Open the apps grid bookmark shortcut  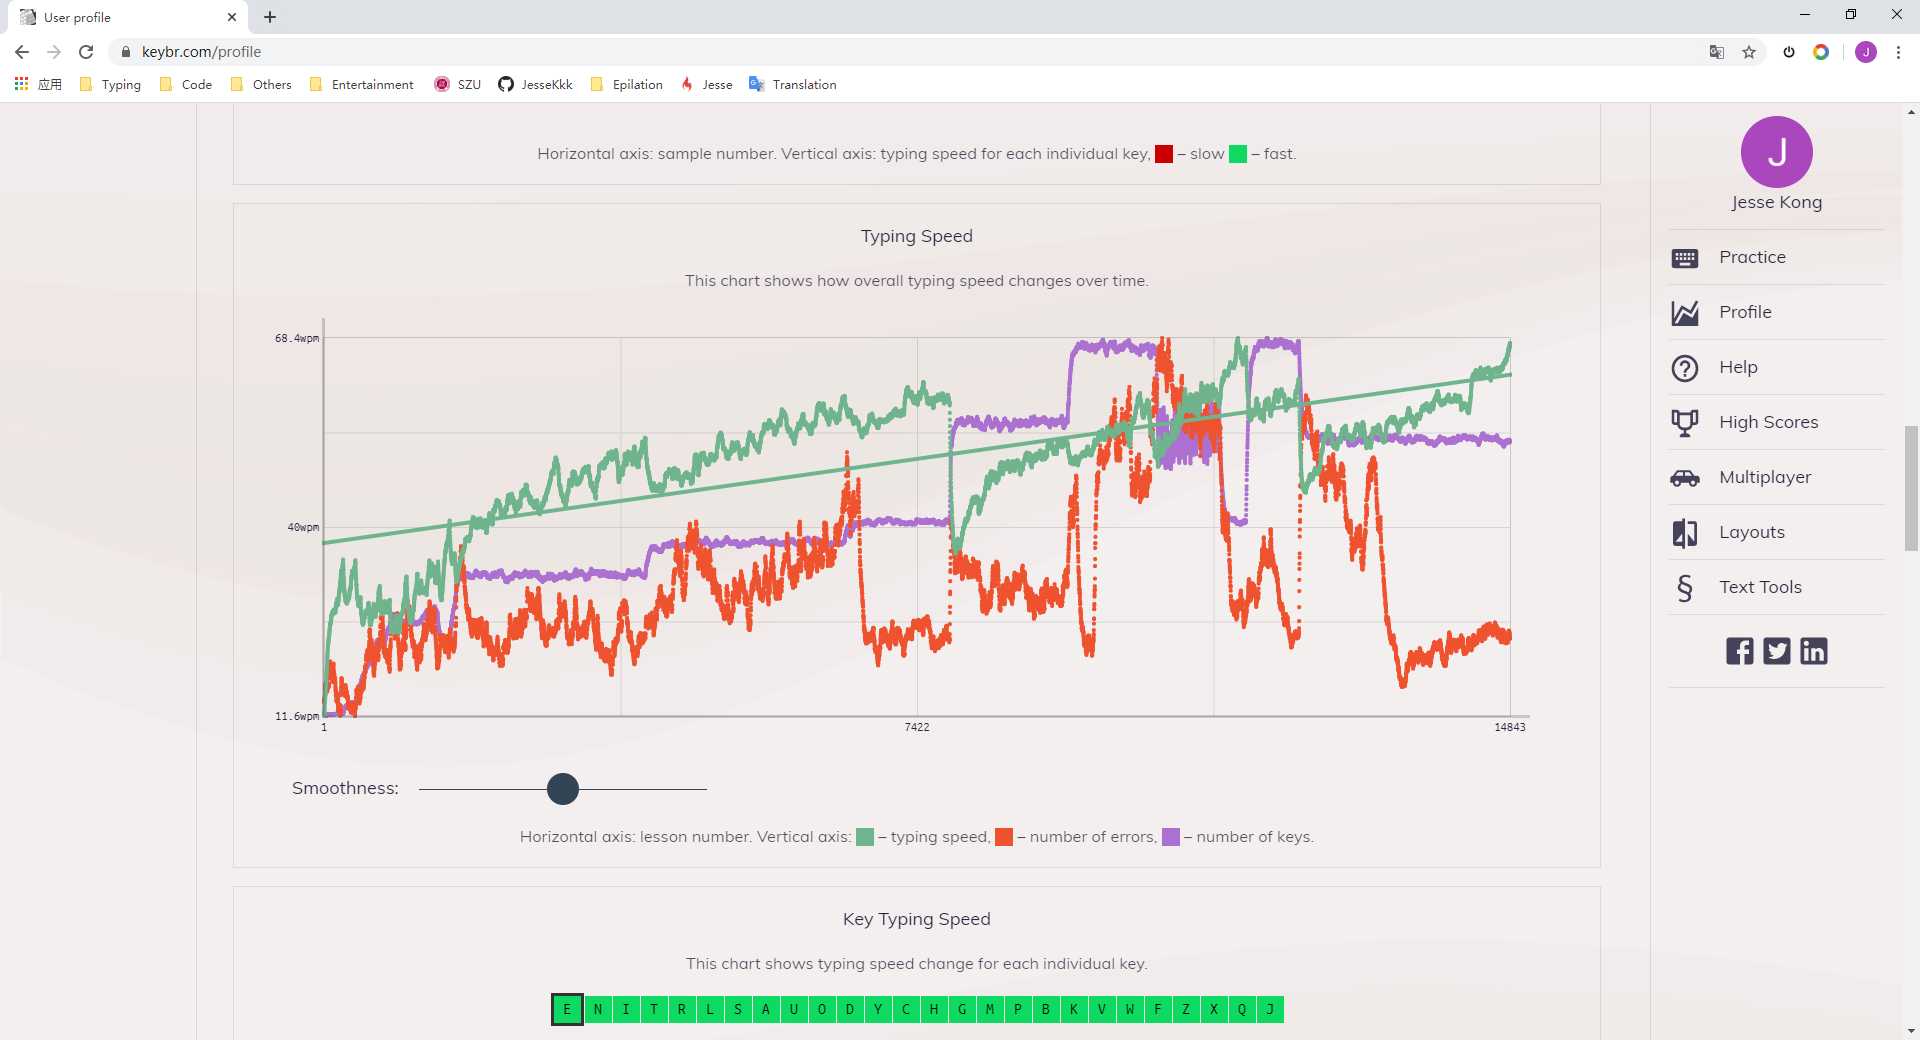(x=37, y=85)
